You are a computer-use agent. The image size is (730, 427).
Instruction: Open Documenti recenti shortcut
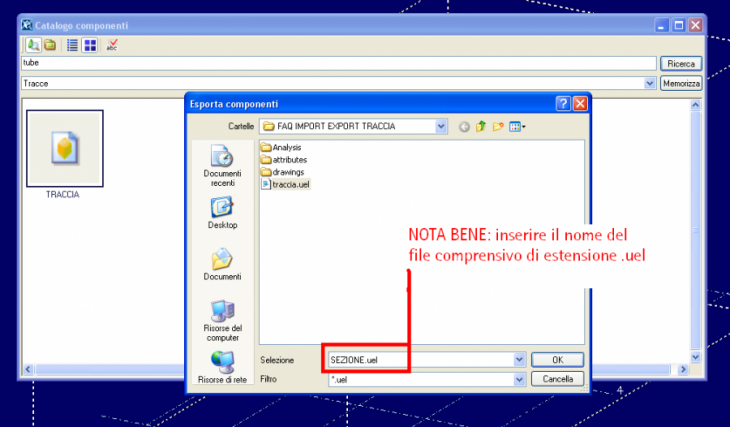click(222, 166)
